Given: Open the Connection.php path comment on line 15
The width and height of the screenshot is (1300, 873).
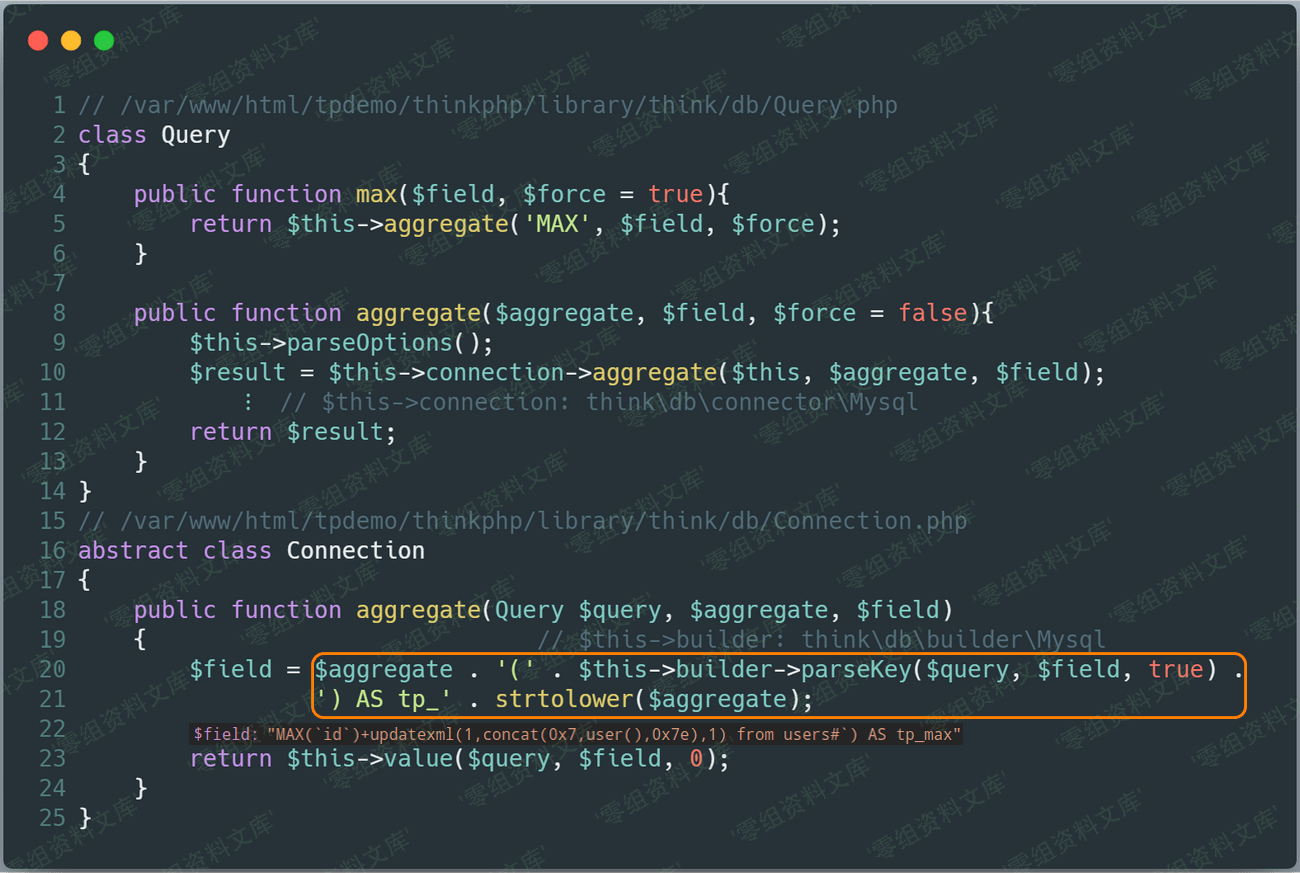Looking at the screenshot, I should 522,521.
